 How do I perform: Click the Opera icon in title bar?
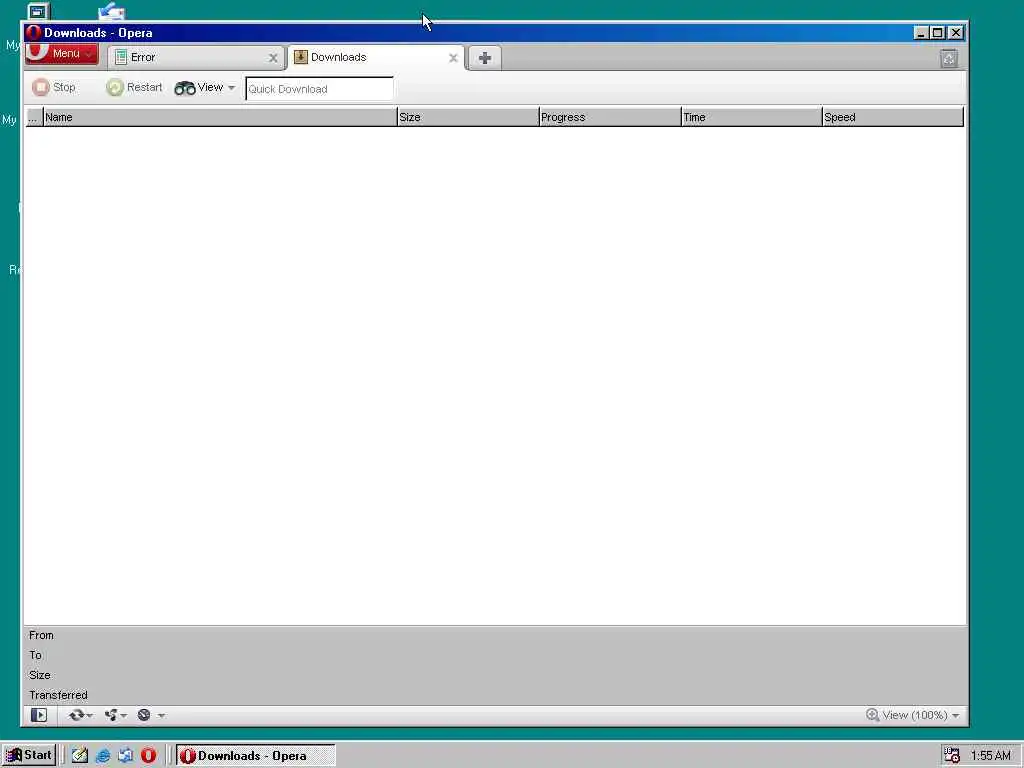point(33,33)
